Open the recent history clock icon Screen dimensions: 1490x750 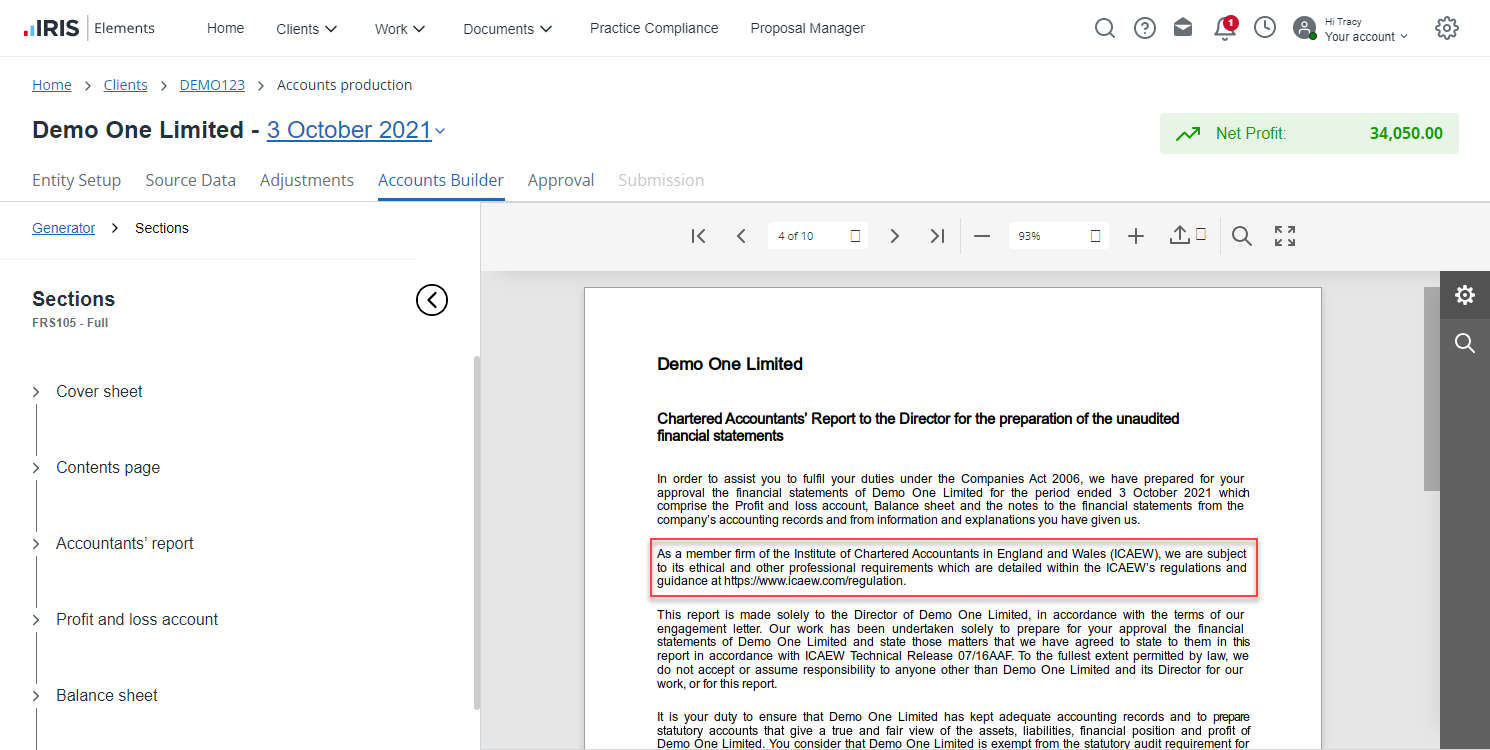click(1265, 28)
